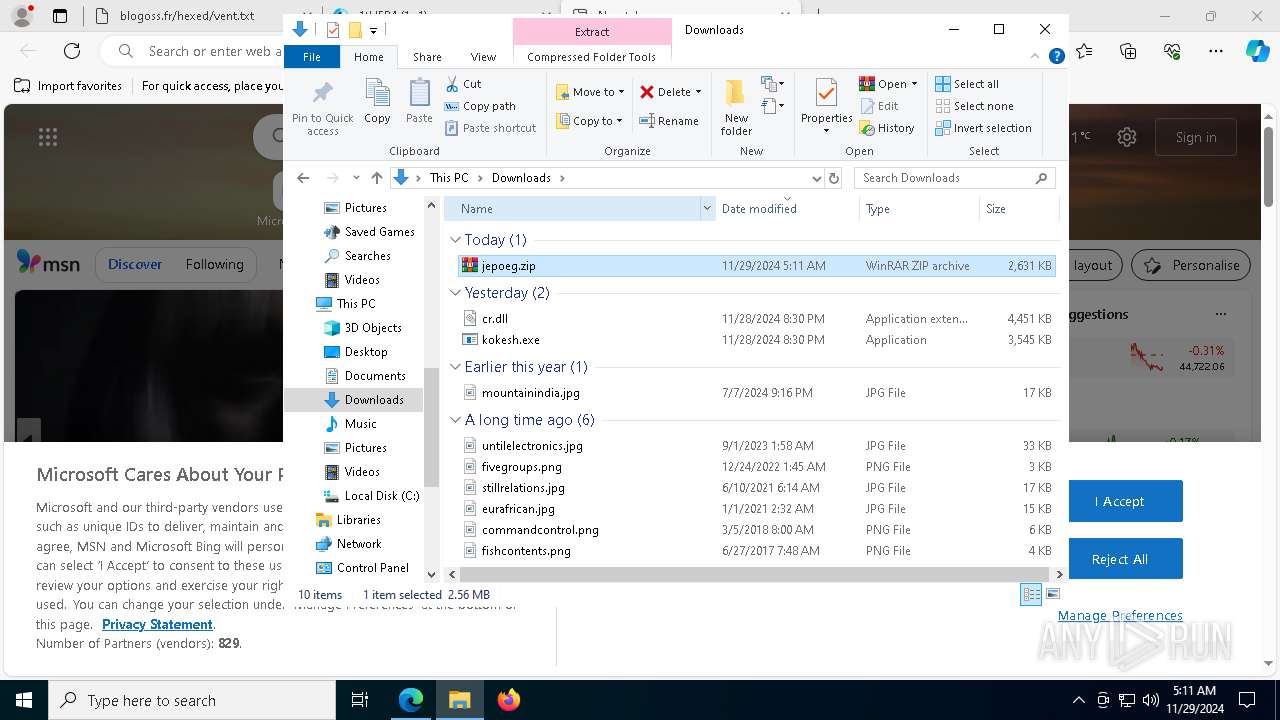Click Paste shortcut command
The height and width of the screenshot is (720, 1280).
pos(490,128)
